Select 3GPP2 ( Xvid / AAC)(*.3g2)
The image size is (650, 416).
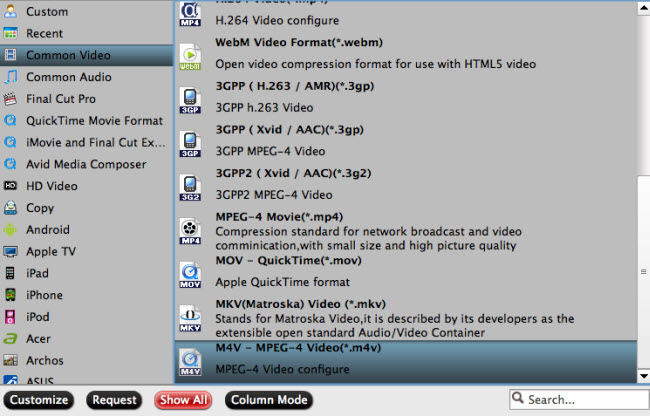click(406, 188)
